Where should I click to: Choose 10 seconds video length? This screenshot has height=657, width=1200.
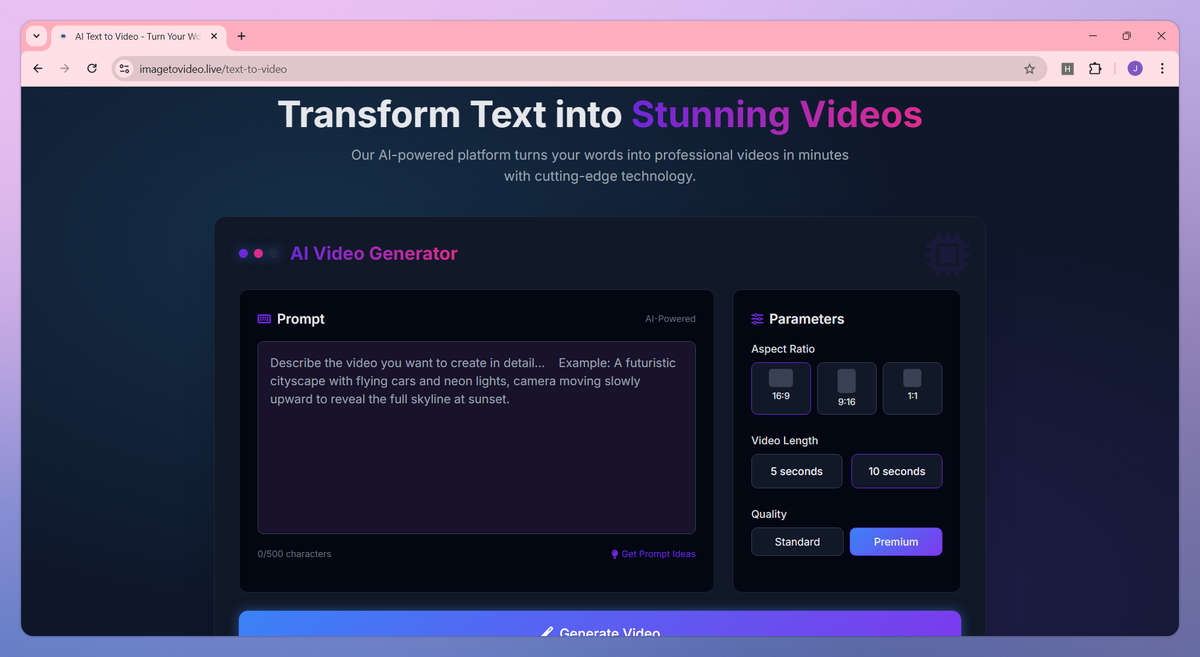[897, 471]
